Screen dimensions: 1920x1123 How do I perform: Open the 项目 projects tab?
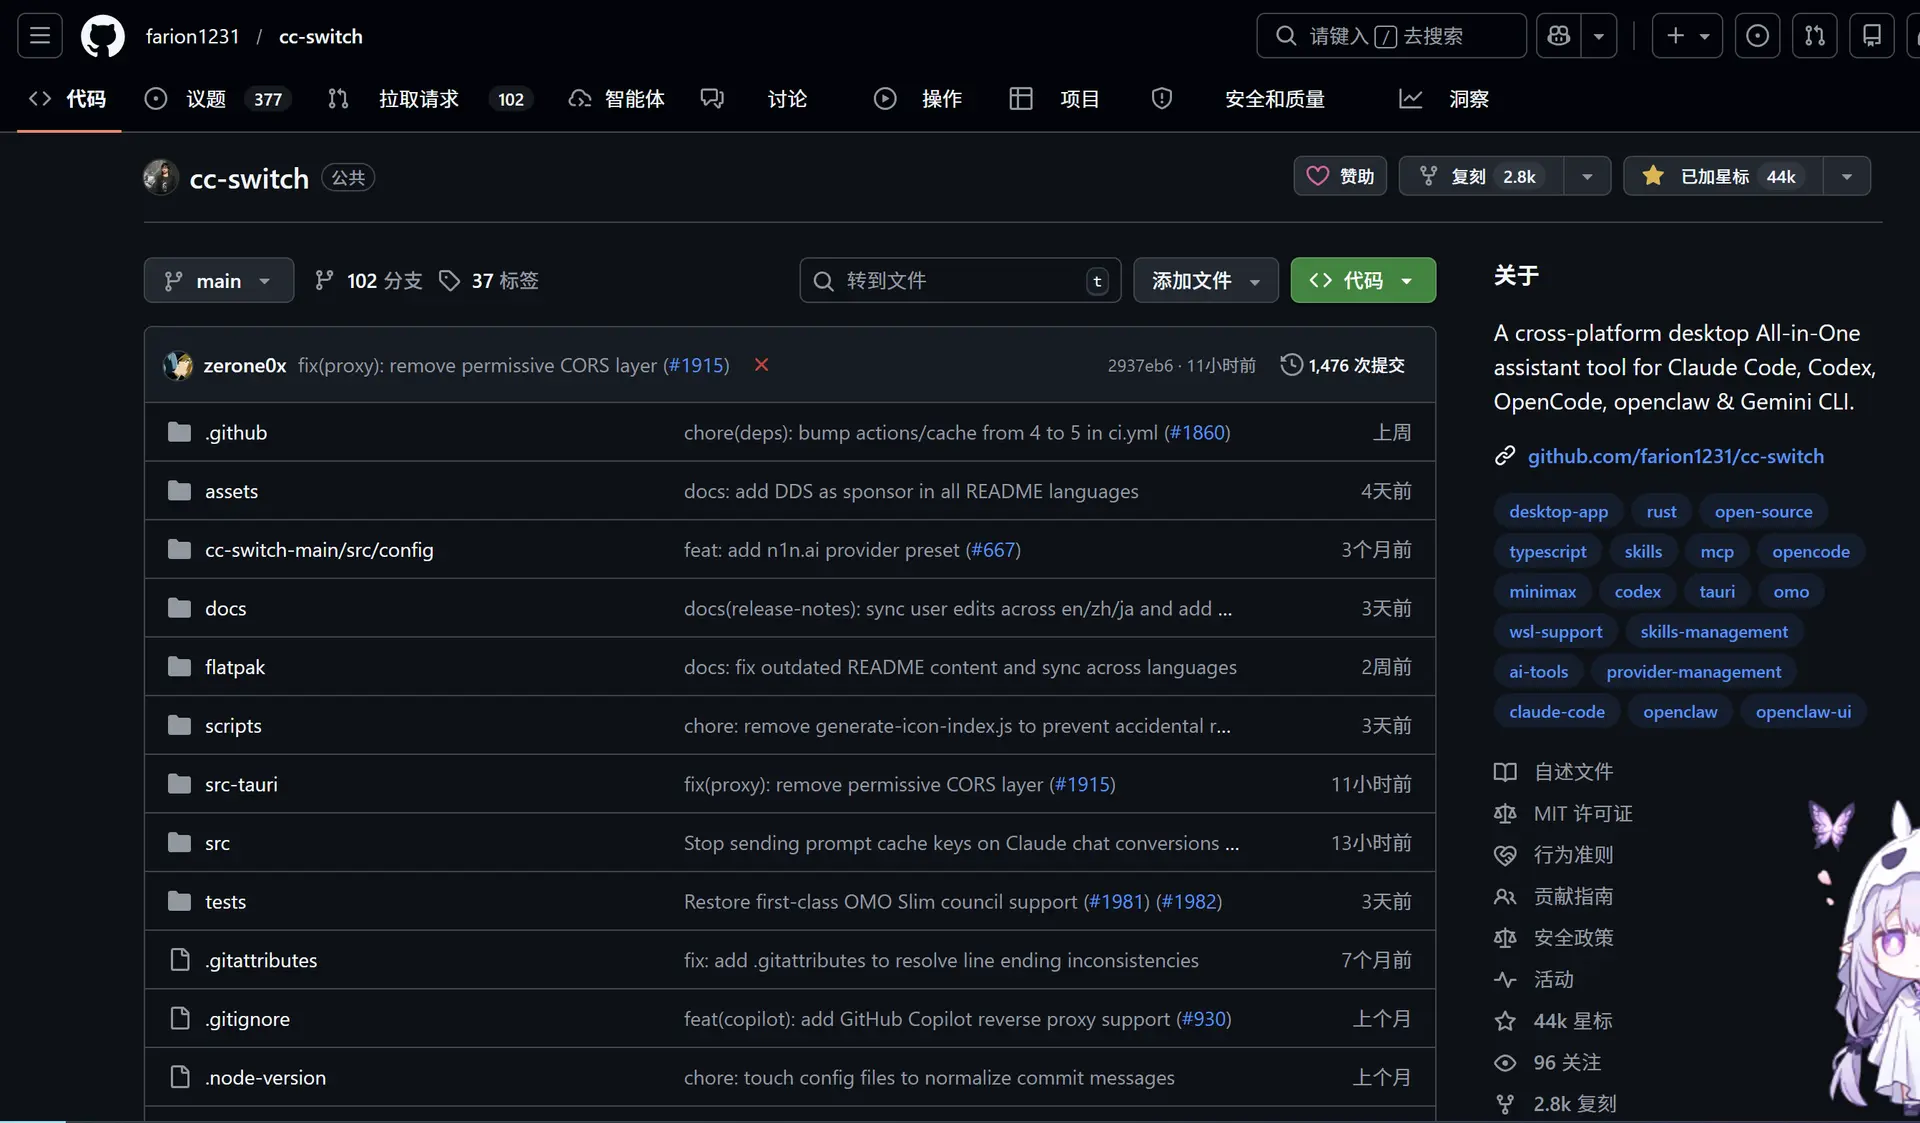[1055, 98]
